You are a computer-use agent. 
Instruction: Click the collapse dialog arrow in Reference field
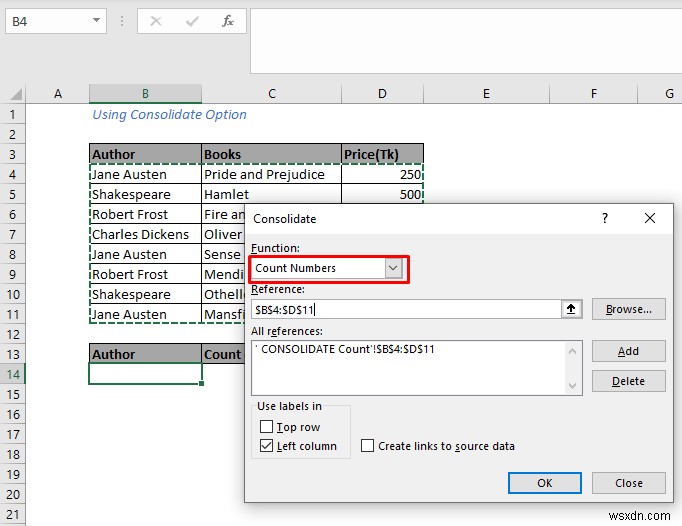click(x=571, y=309)
